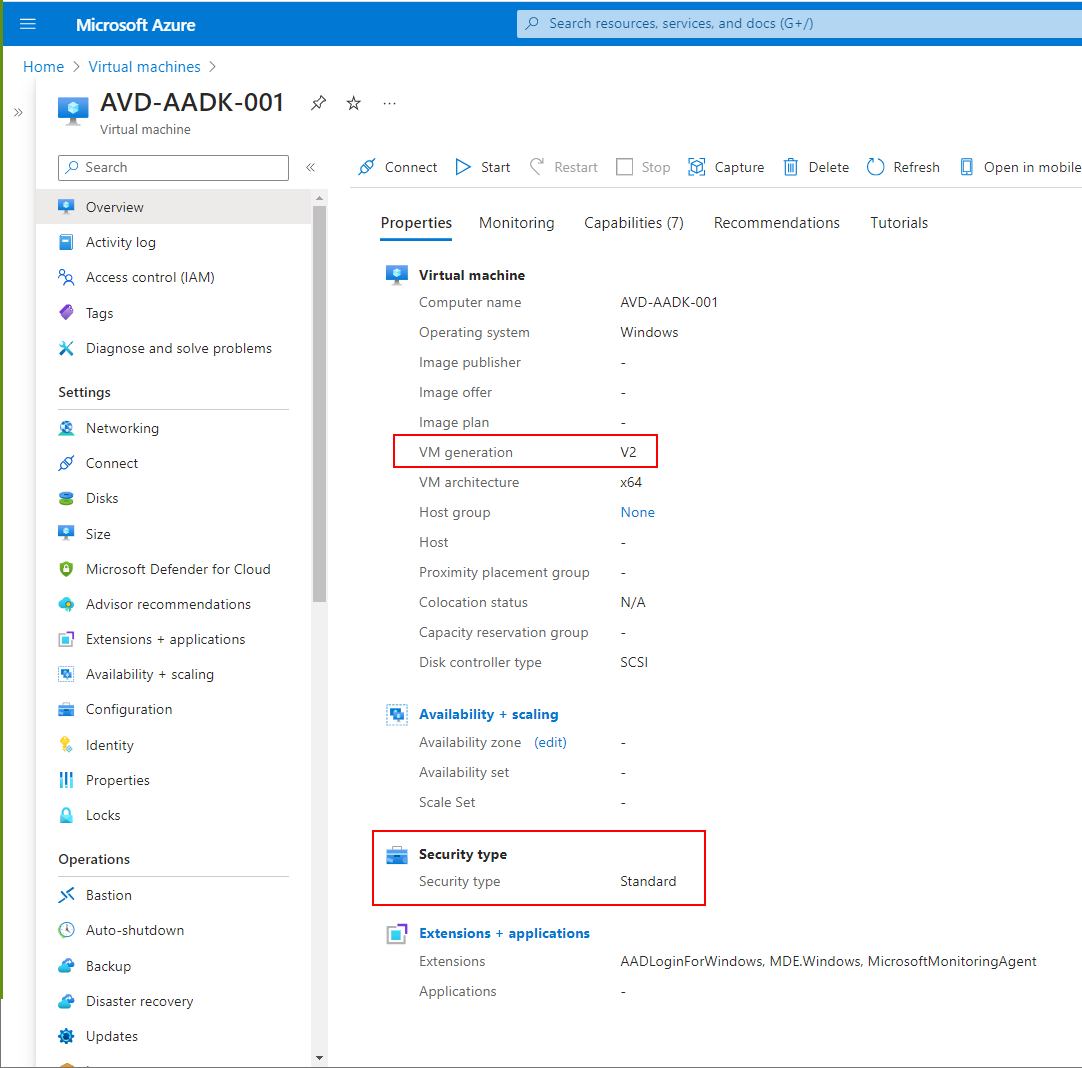
Task: Edit the Availability zone
Action: click(550, 742)
